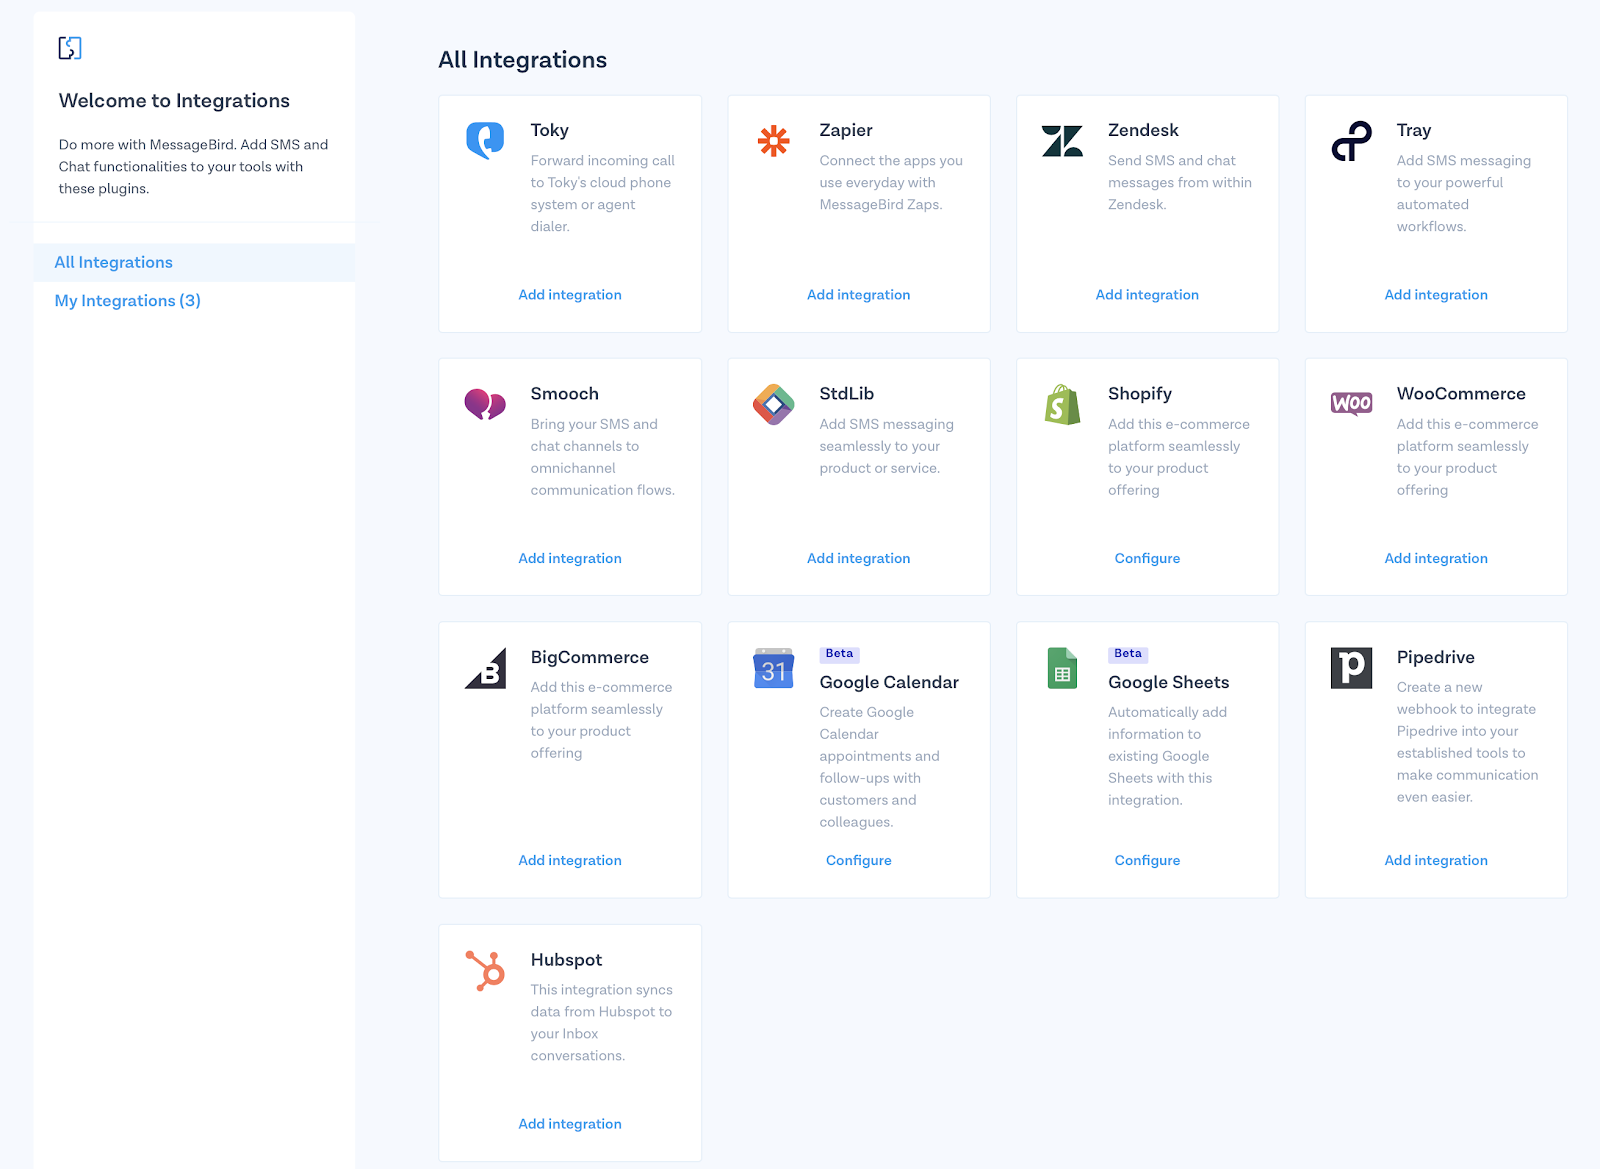This screenshot has height=1169, width=1600.
Task: Click the Toky card title
Action: (549, 130)
